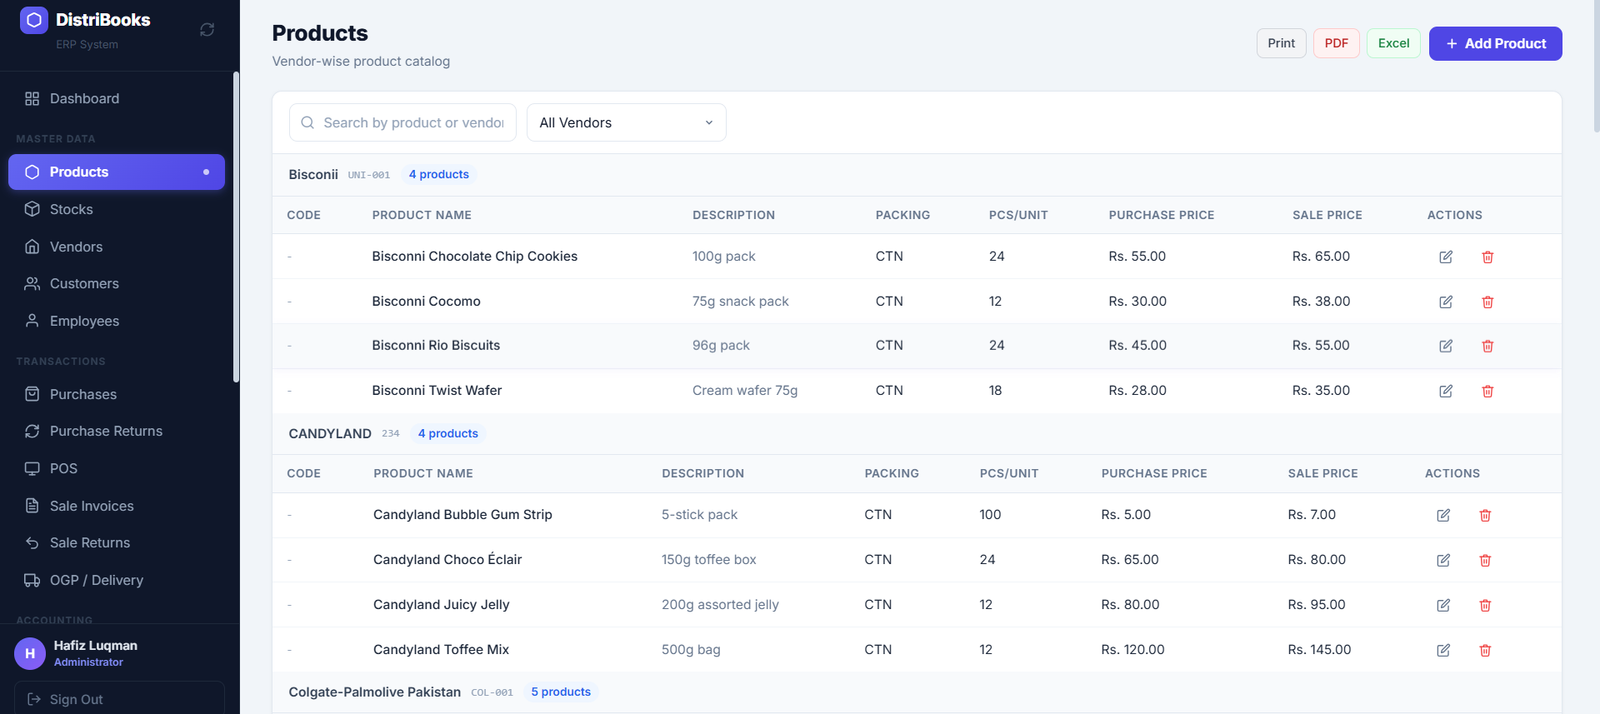Click the POS monitor icon
1600x714 pixels.
[x=32, y=468]
